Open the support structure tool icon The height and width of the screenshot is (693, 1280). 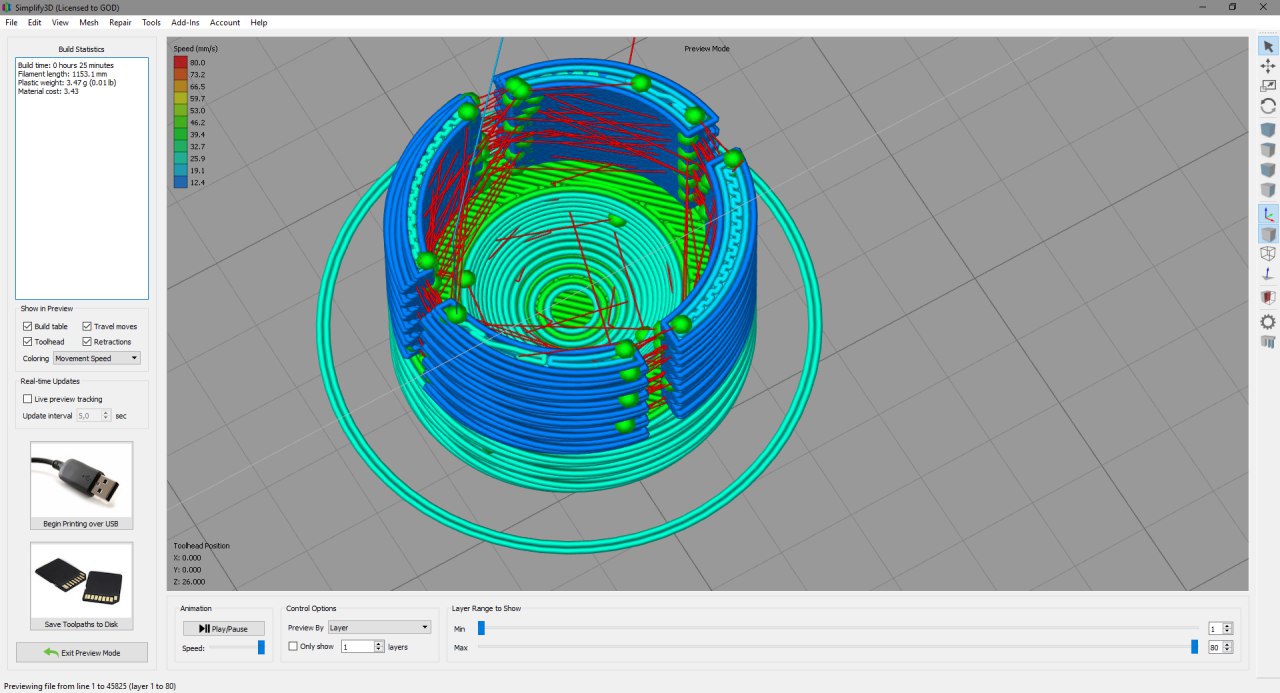coord(1268,342)
